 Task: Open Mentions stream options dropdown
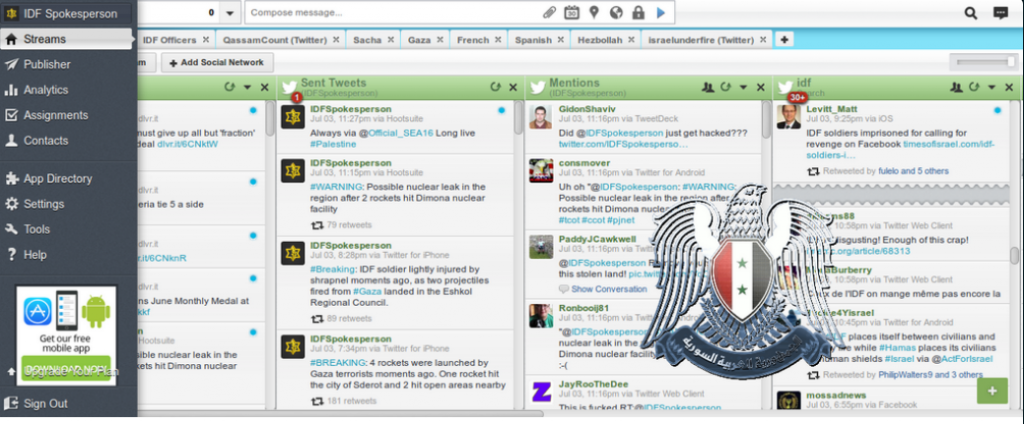coord(743,87)
